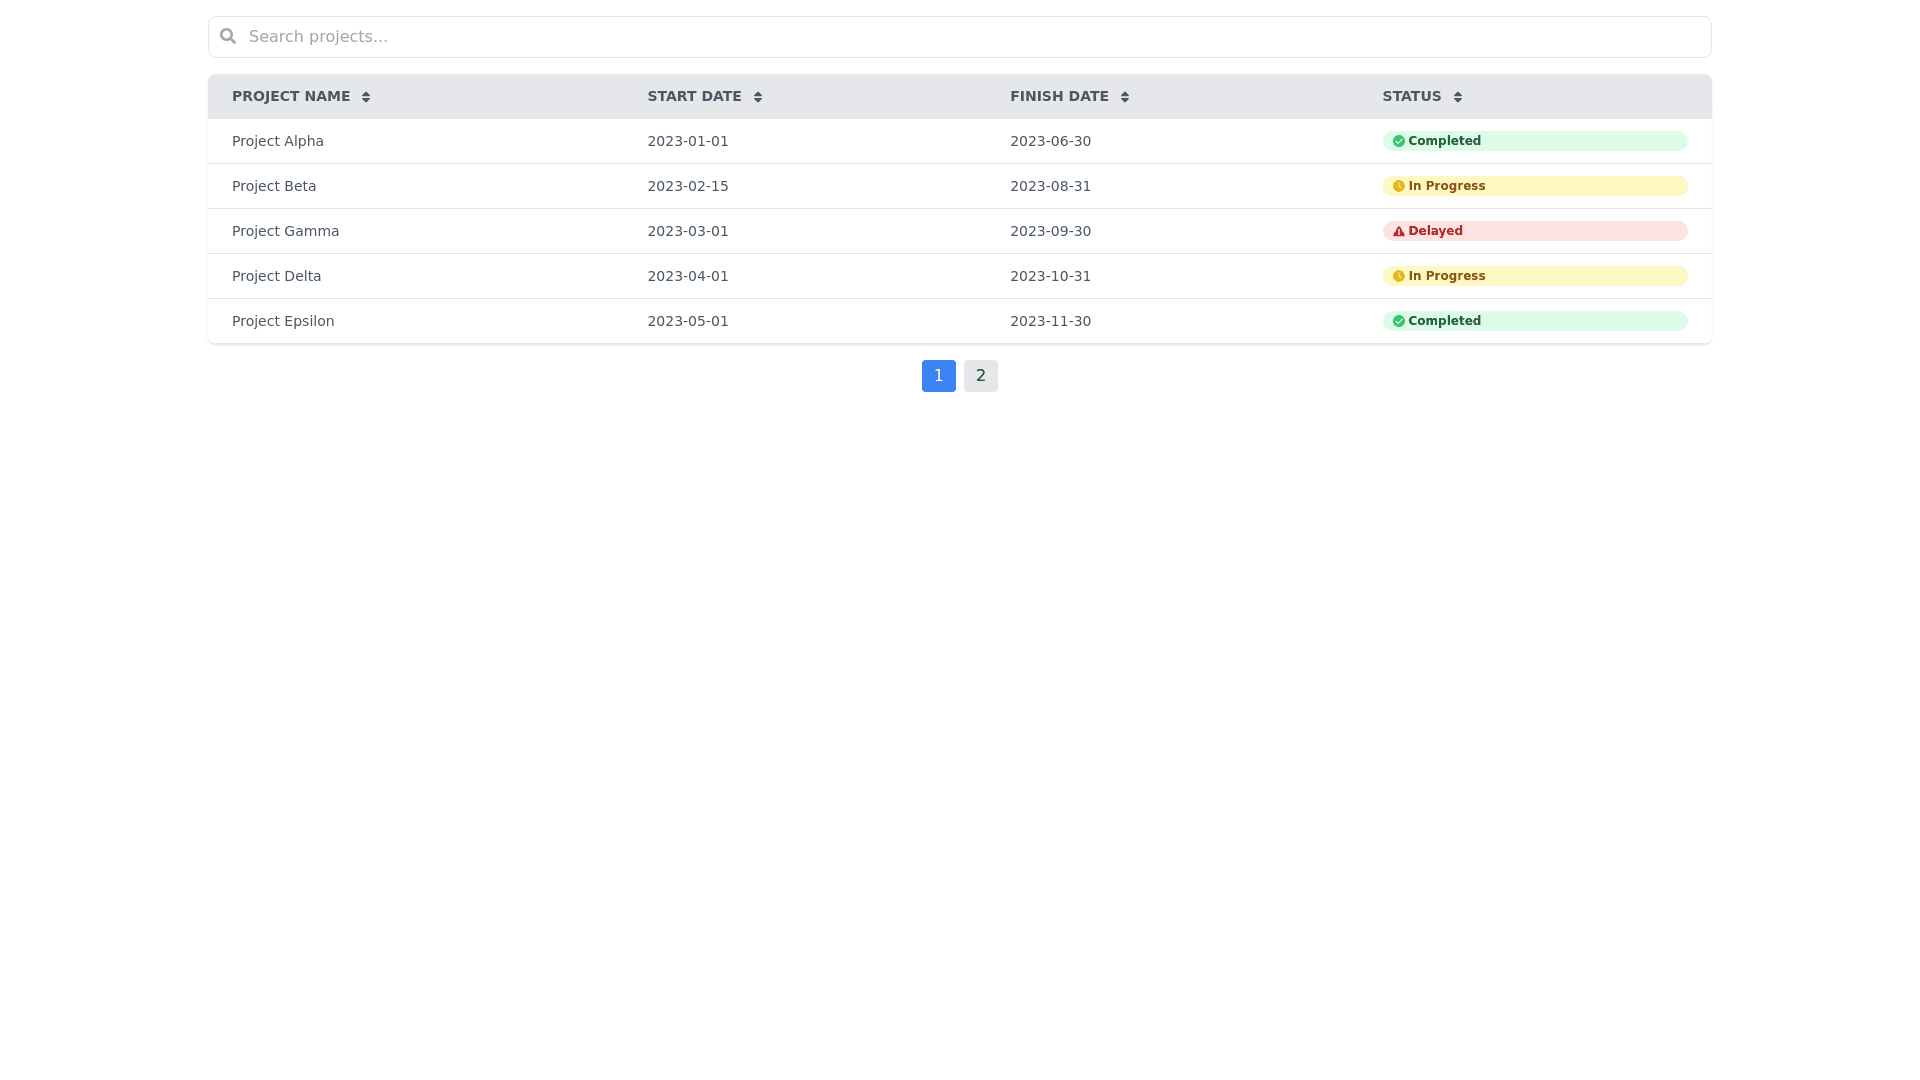Select page 1 pagination button
The image size is (1920, 1080).
[x=938, y=376]
